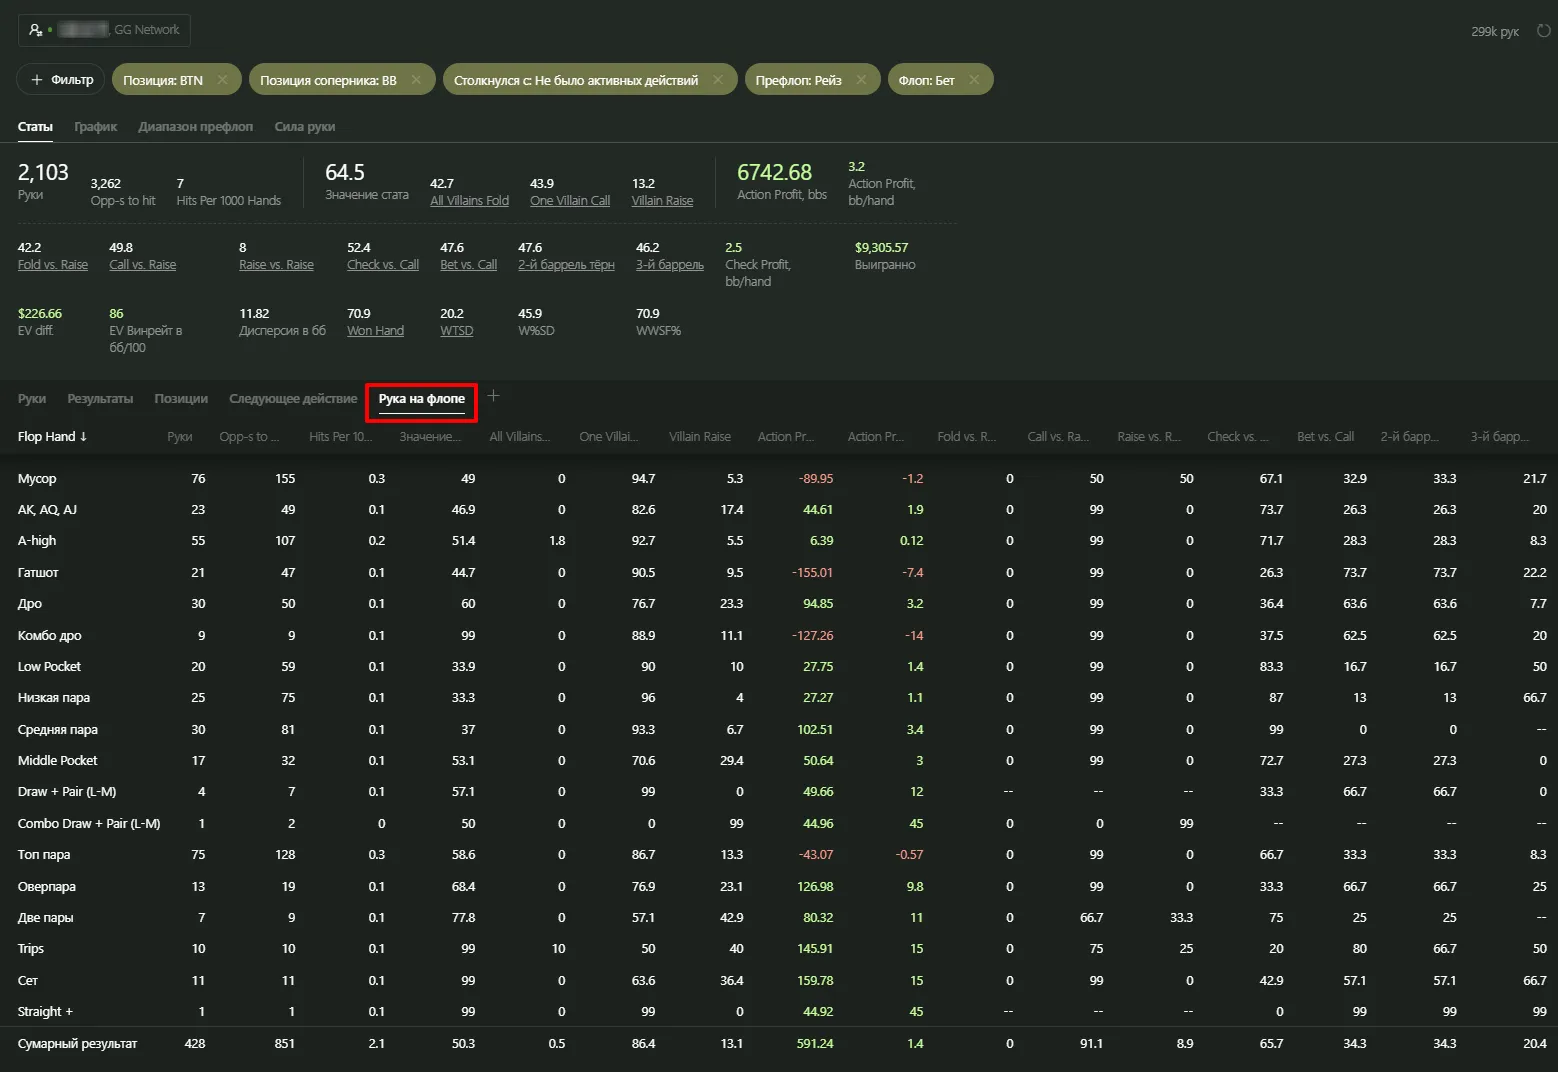Viewport: 1558px width, 1072px height.
Task: Add a new tab with the plus icon
Action: tap(493, 396)
